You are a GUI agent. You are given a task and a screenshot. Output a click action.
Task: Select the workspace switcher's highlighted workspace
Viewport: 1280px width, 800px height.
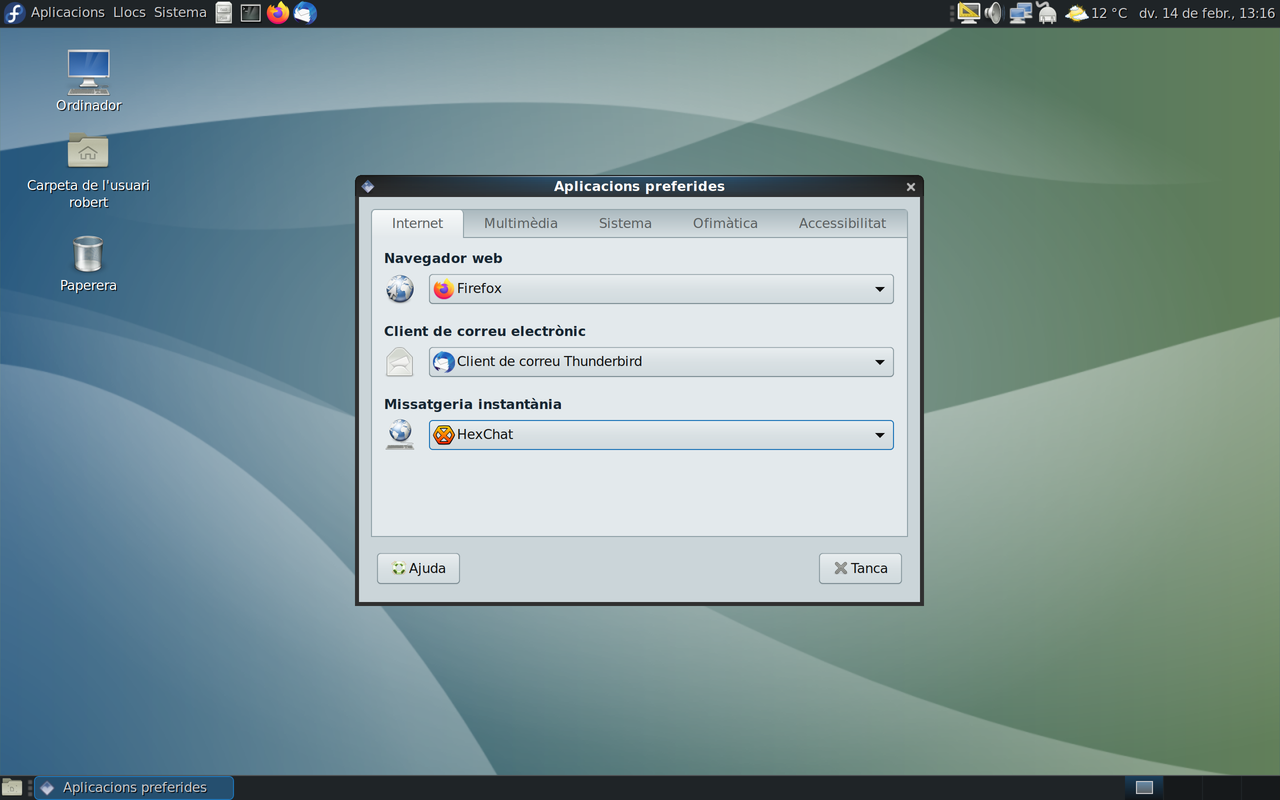[1144, 788]
